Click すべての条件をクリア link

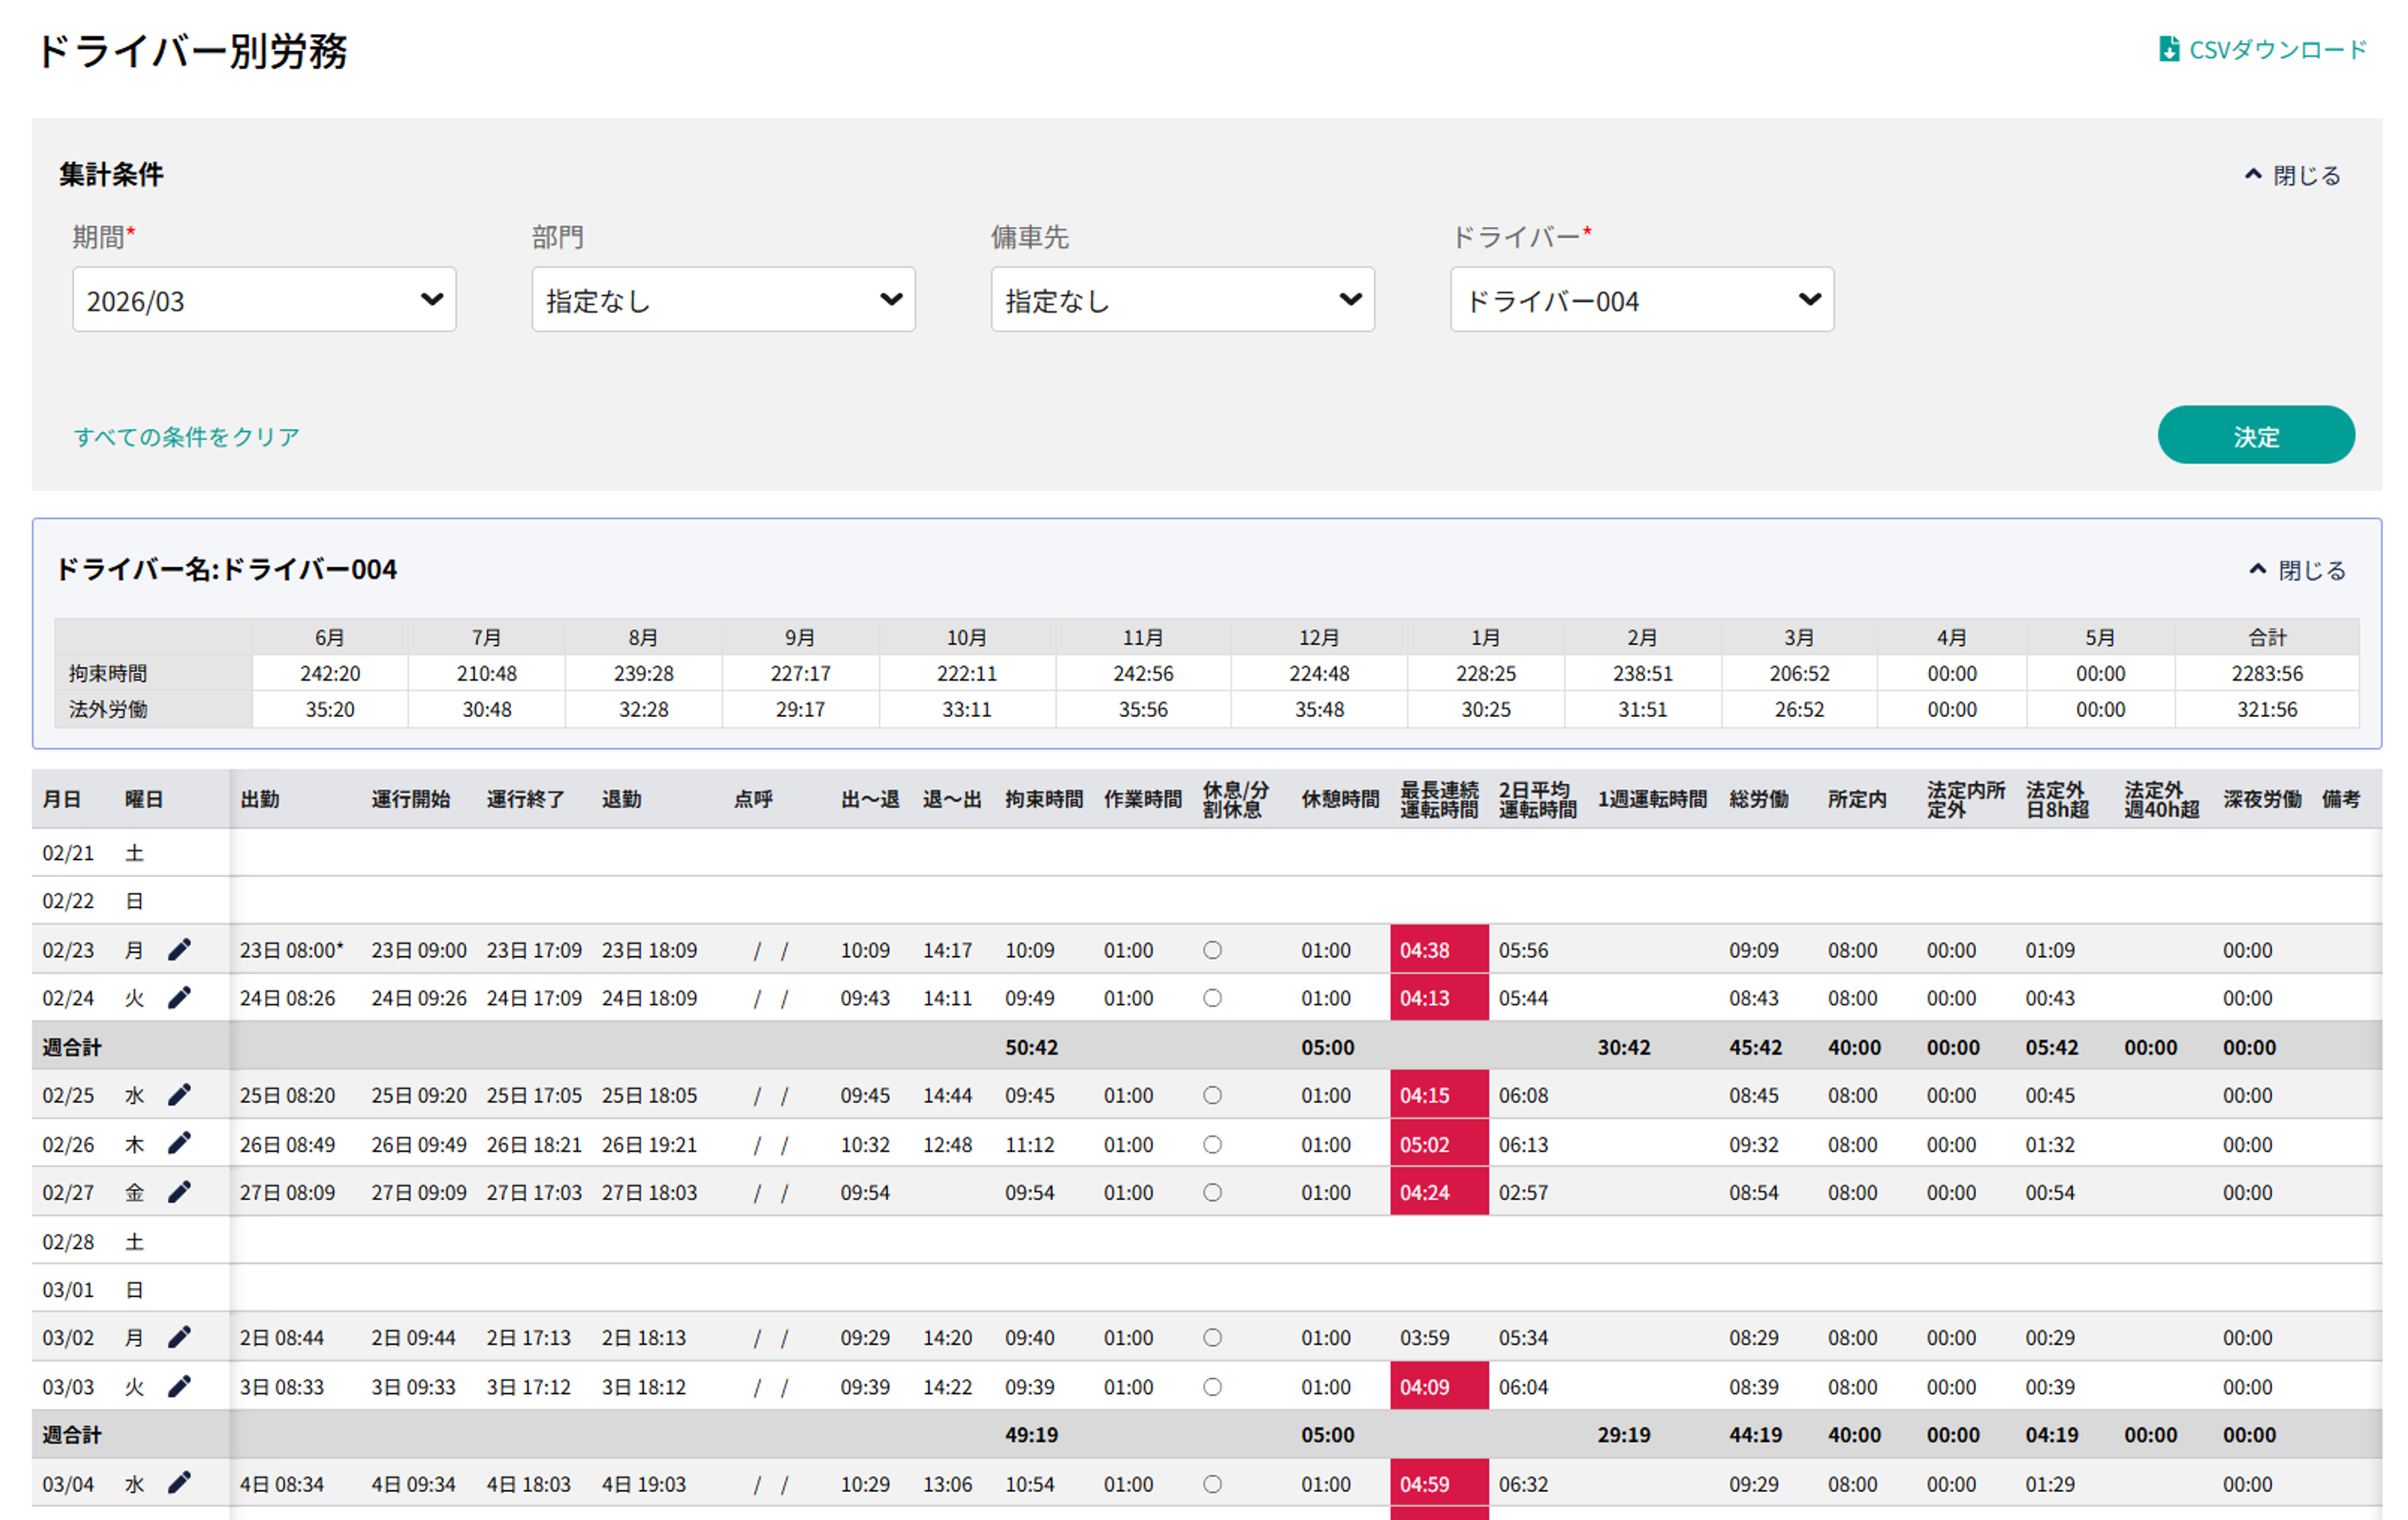(x=186, y=436)
